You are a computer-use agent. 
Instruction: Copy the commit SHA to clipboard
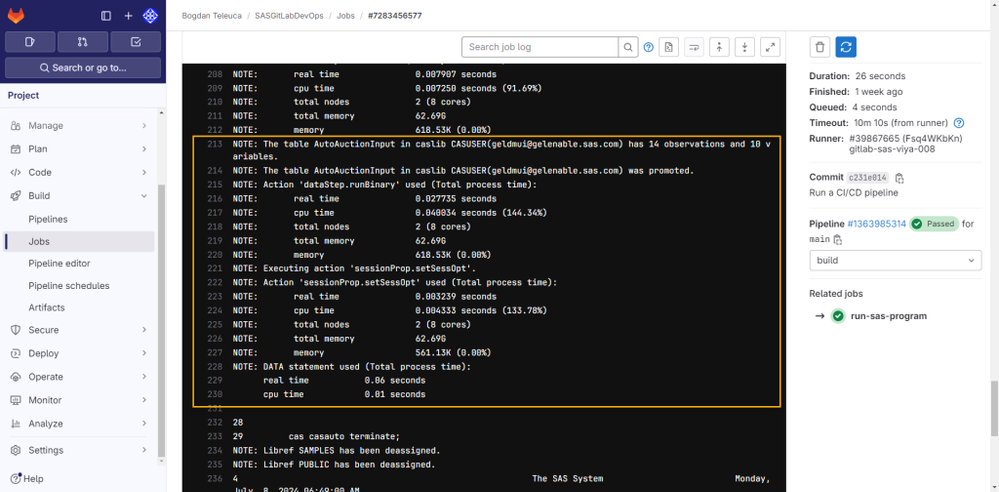coord(899,178)
